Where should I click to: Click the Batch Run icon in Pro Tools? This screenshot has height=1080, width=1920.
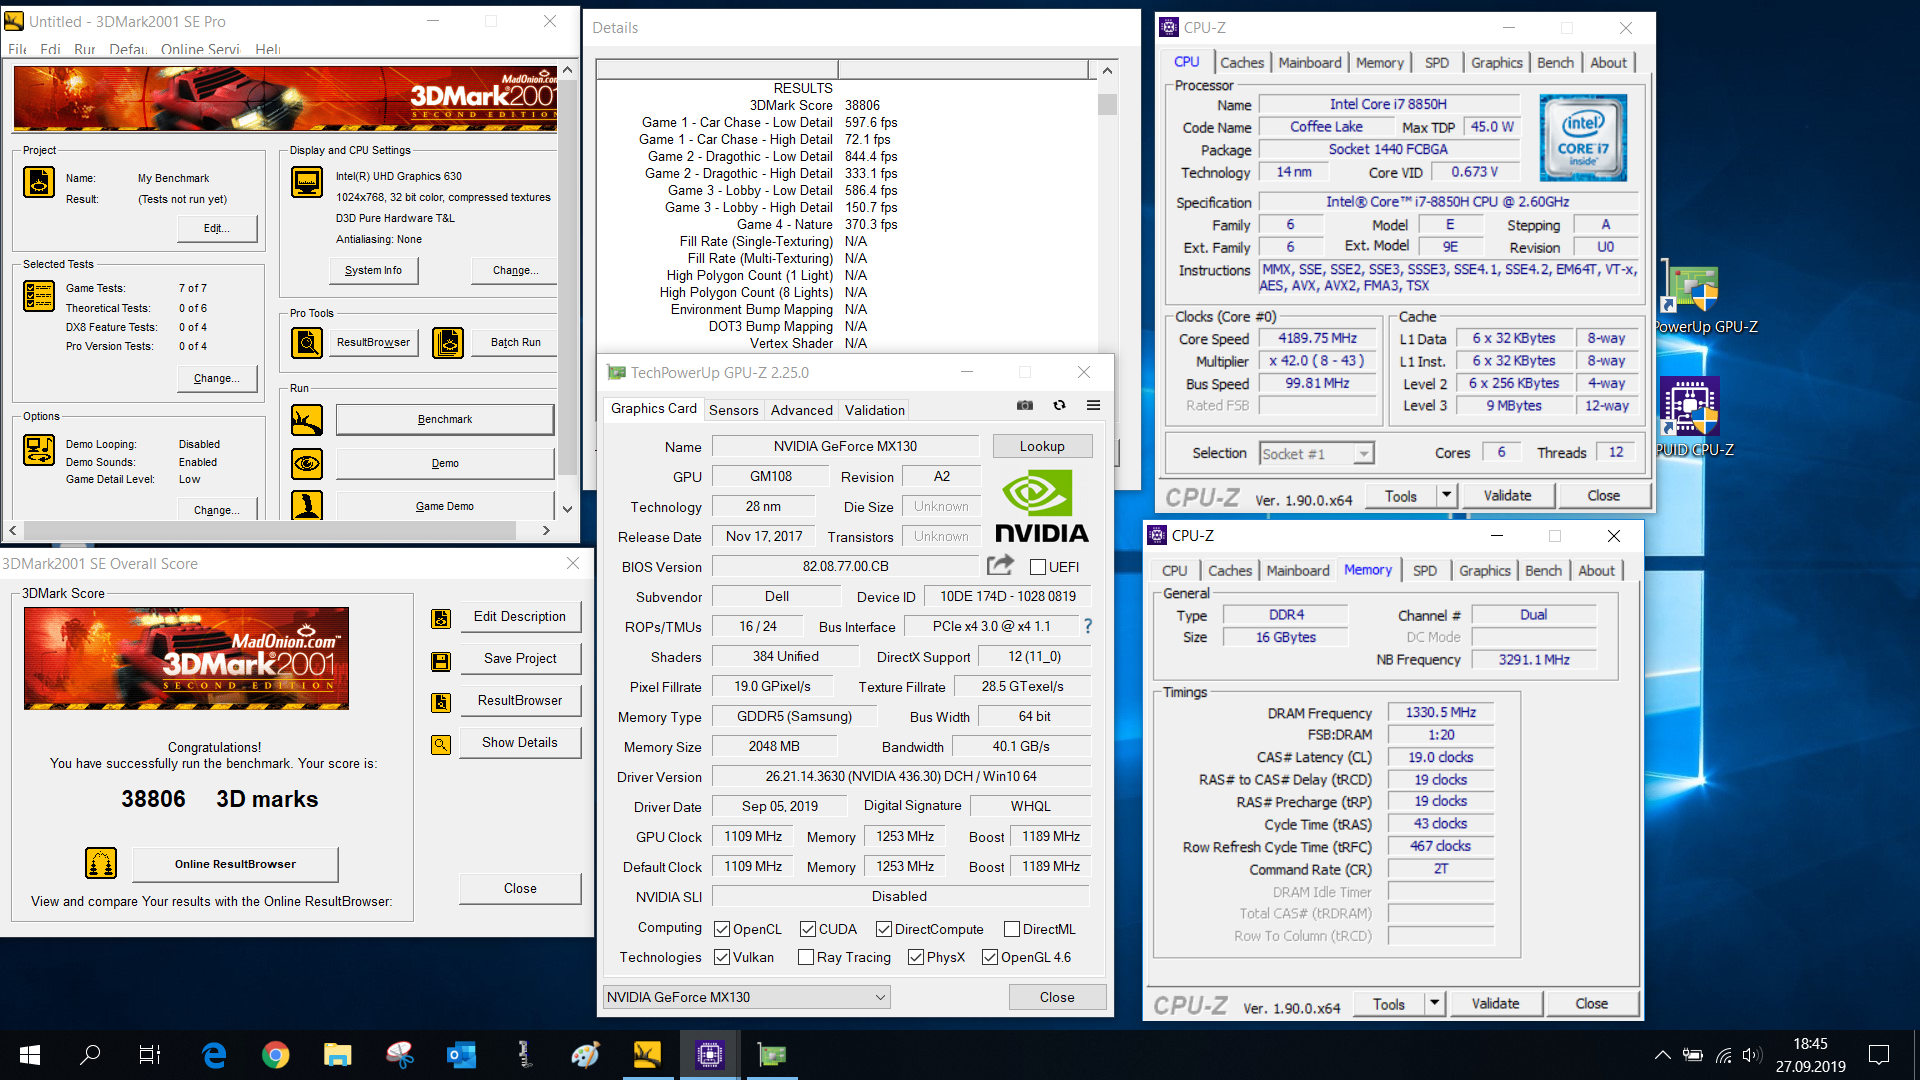448,342
